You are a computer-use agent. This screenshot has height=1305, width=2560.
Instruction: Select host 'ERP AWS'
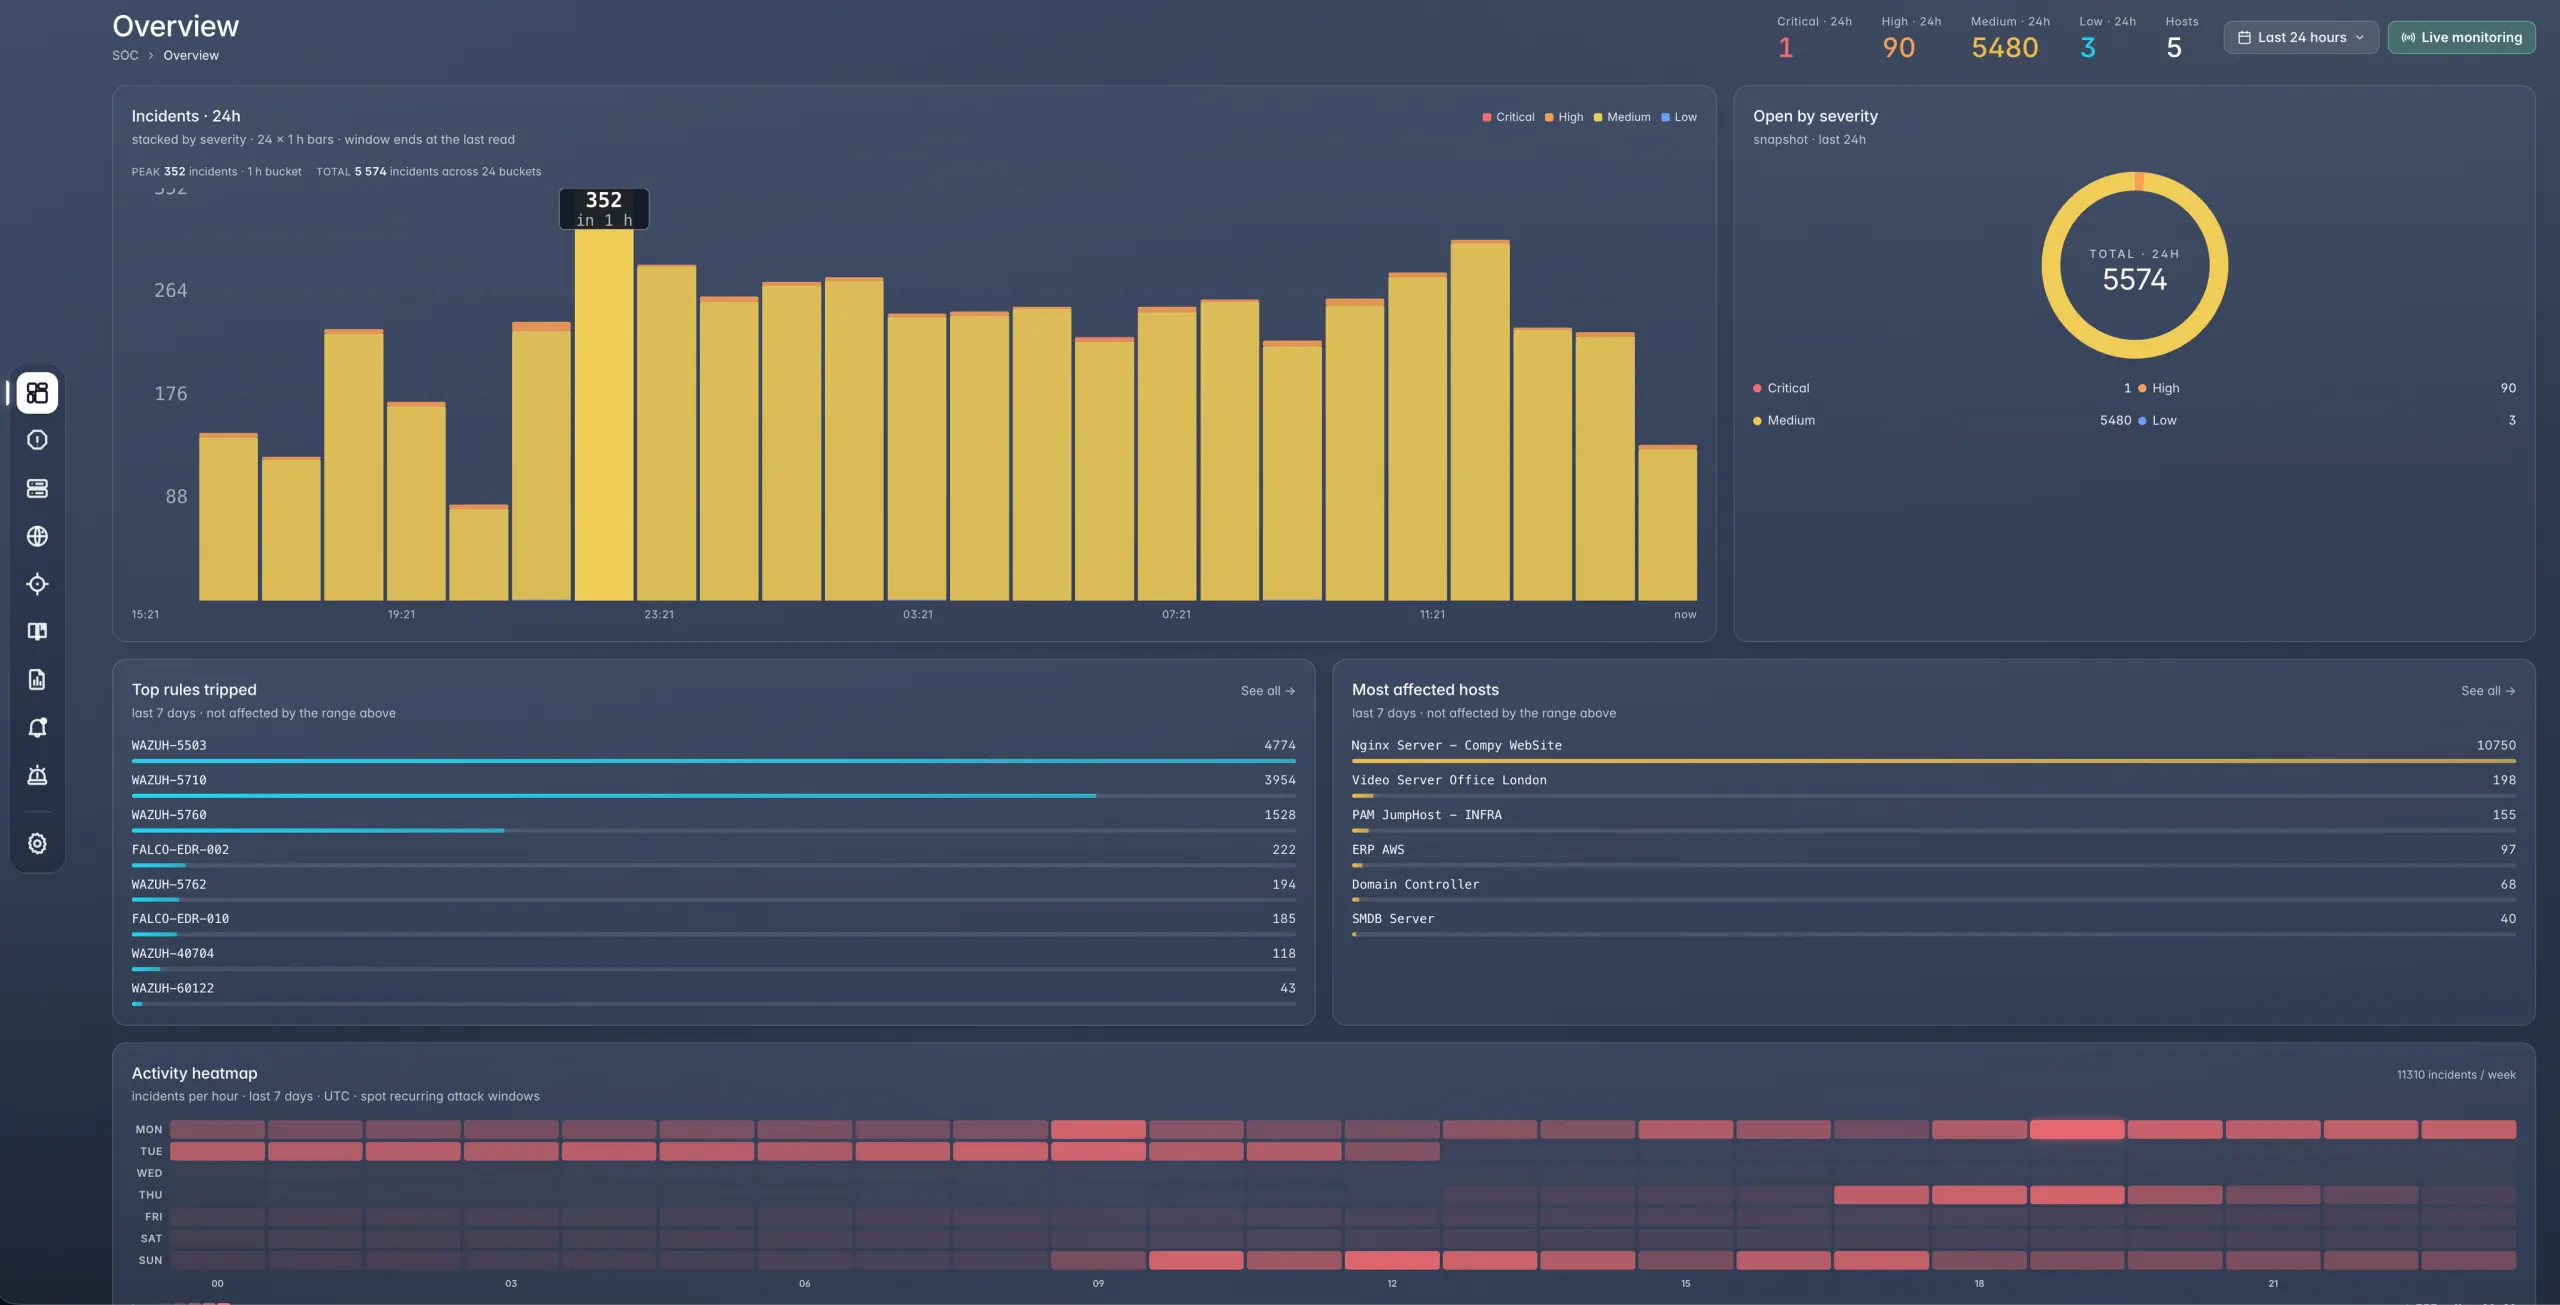1378,850
